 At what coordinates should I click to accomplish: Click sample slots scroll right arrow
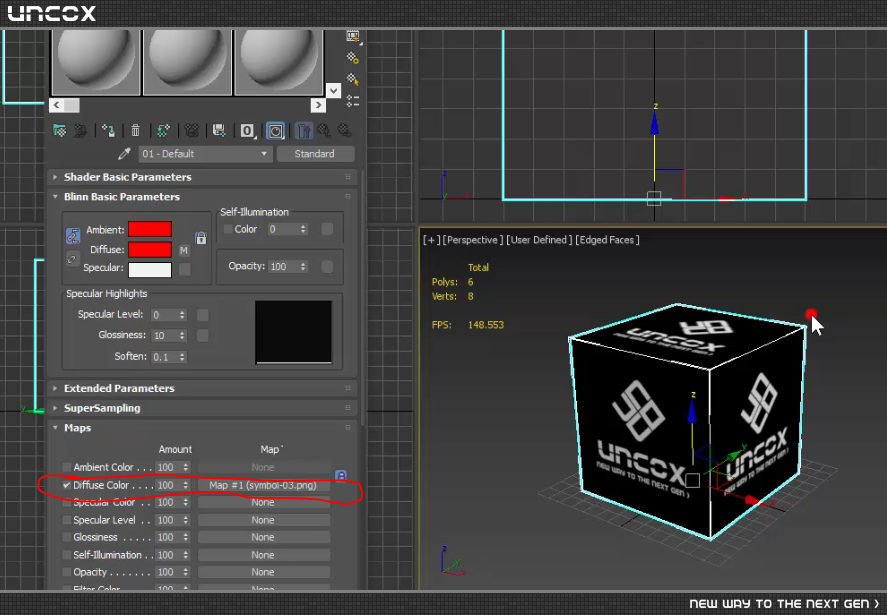click(318, 105)
